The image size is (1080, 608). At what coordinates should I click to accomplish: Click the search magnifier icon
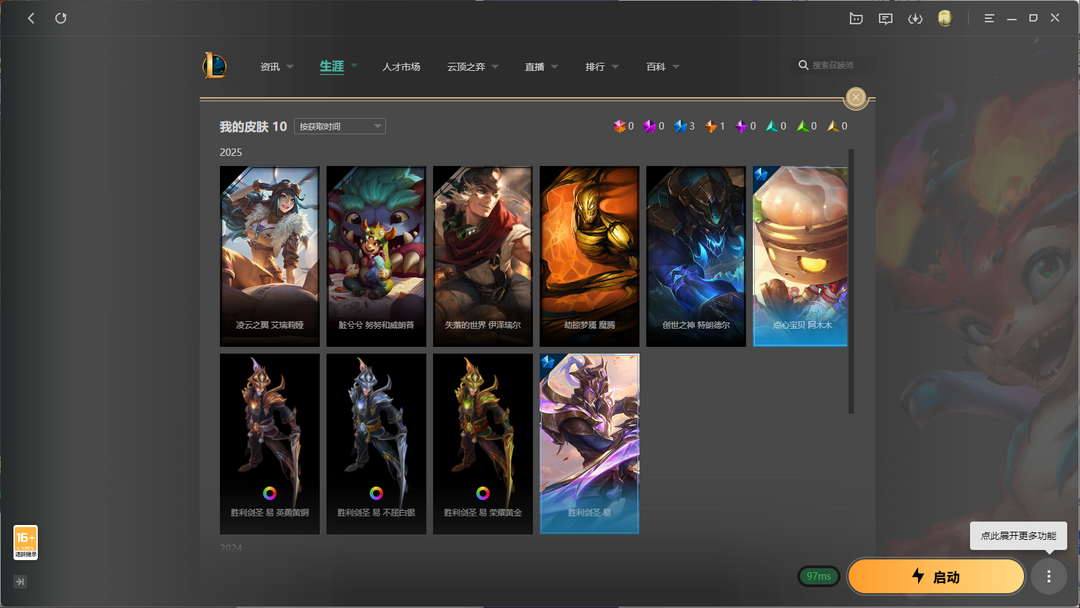(803, 65)
